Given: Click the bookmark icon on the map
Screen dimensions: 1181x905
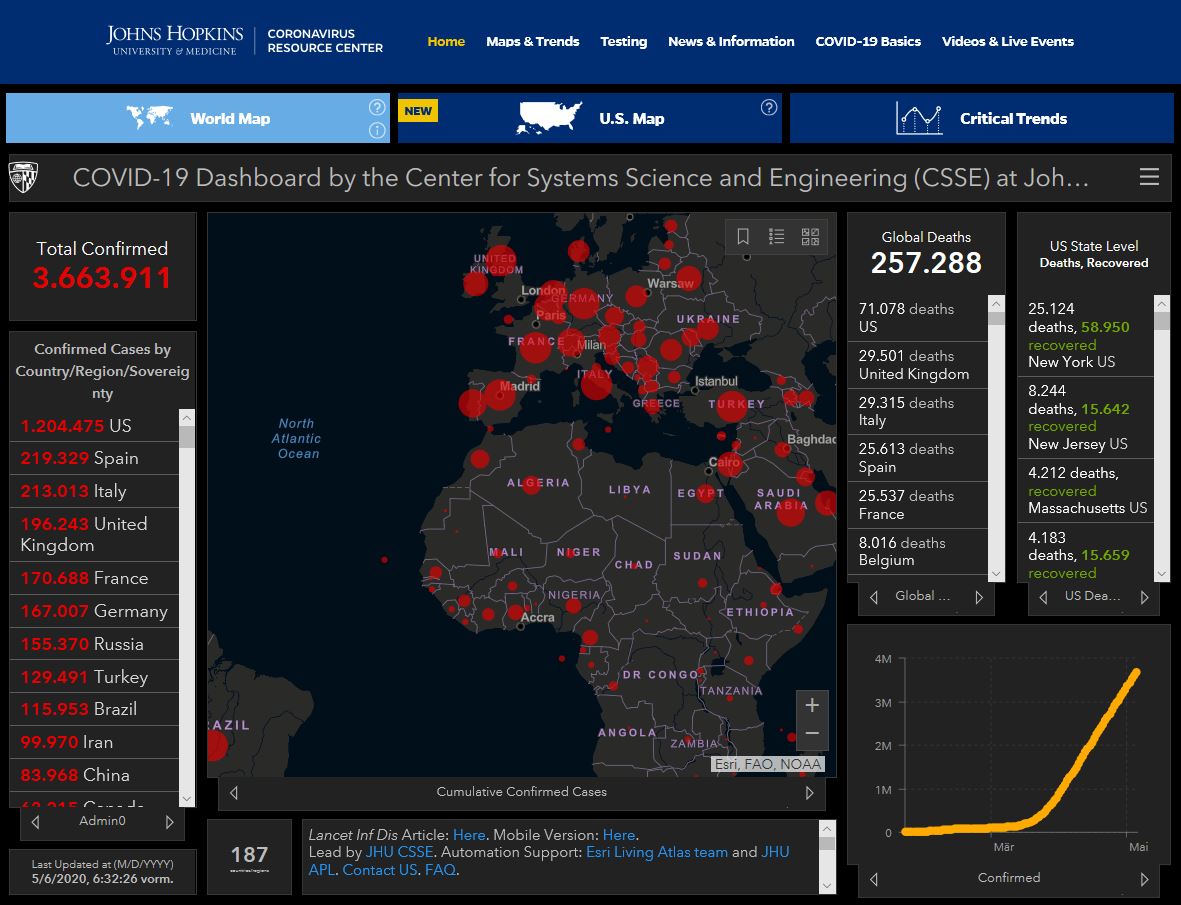Looking at the screenshot, I should [x=743, y=237].
